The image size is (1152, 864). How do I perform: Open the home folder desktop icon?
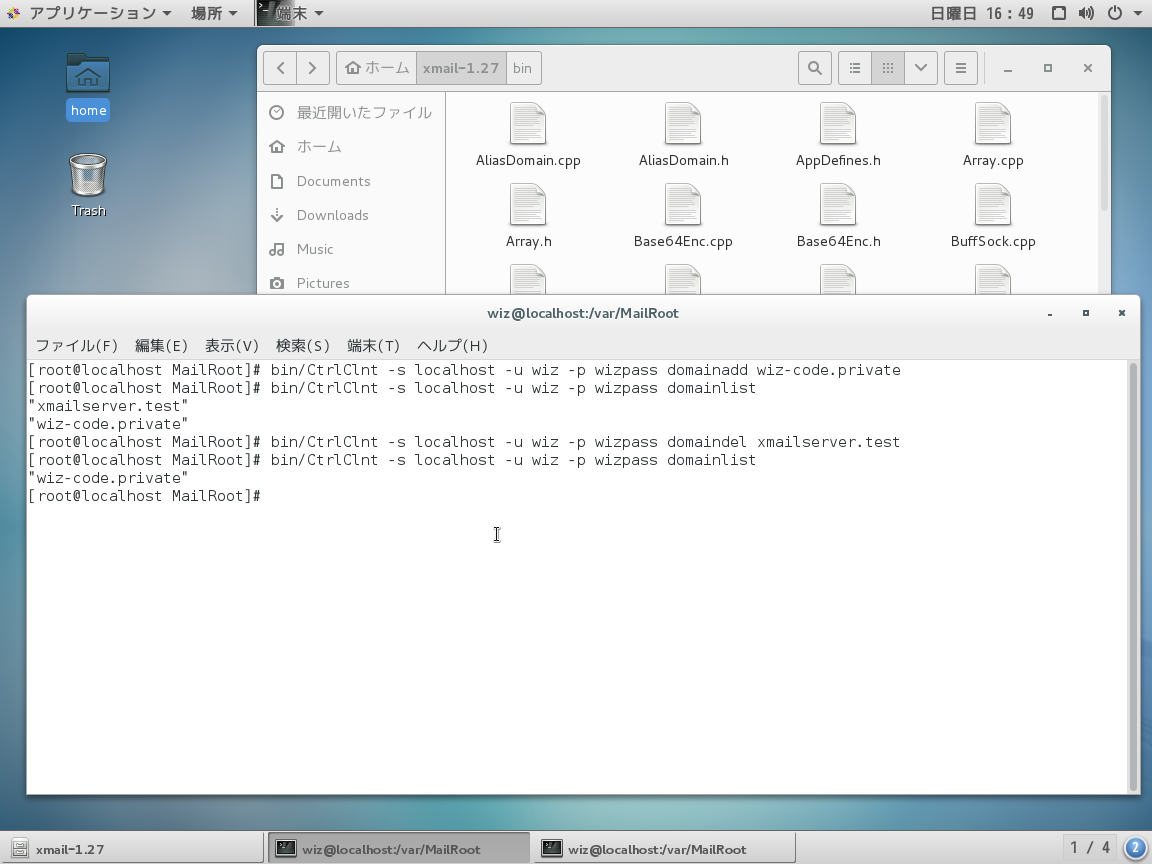tap(87, 86)
